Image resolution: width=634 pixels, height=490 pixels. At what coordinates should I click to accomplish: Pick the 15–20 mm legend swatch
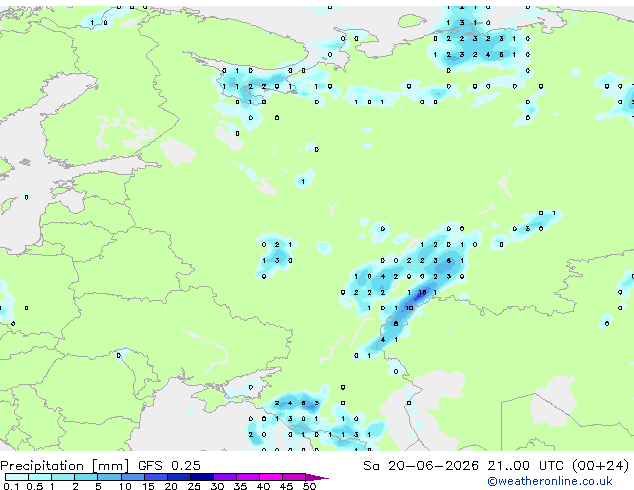[x=155, y=477]
